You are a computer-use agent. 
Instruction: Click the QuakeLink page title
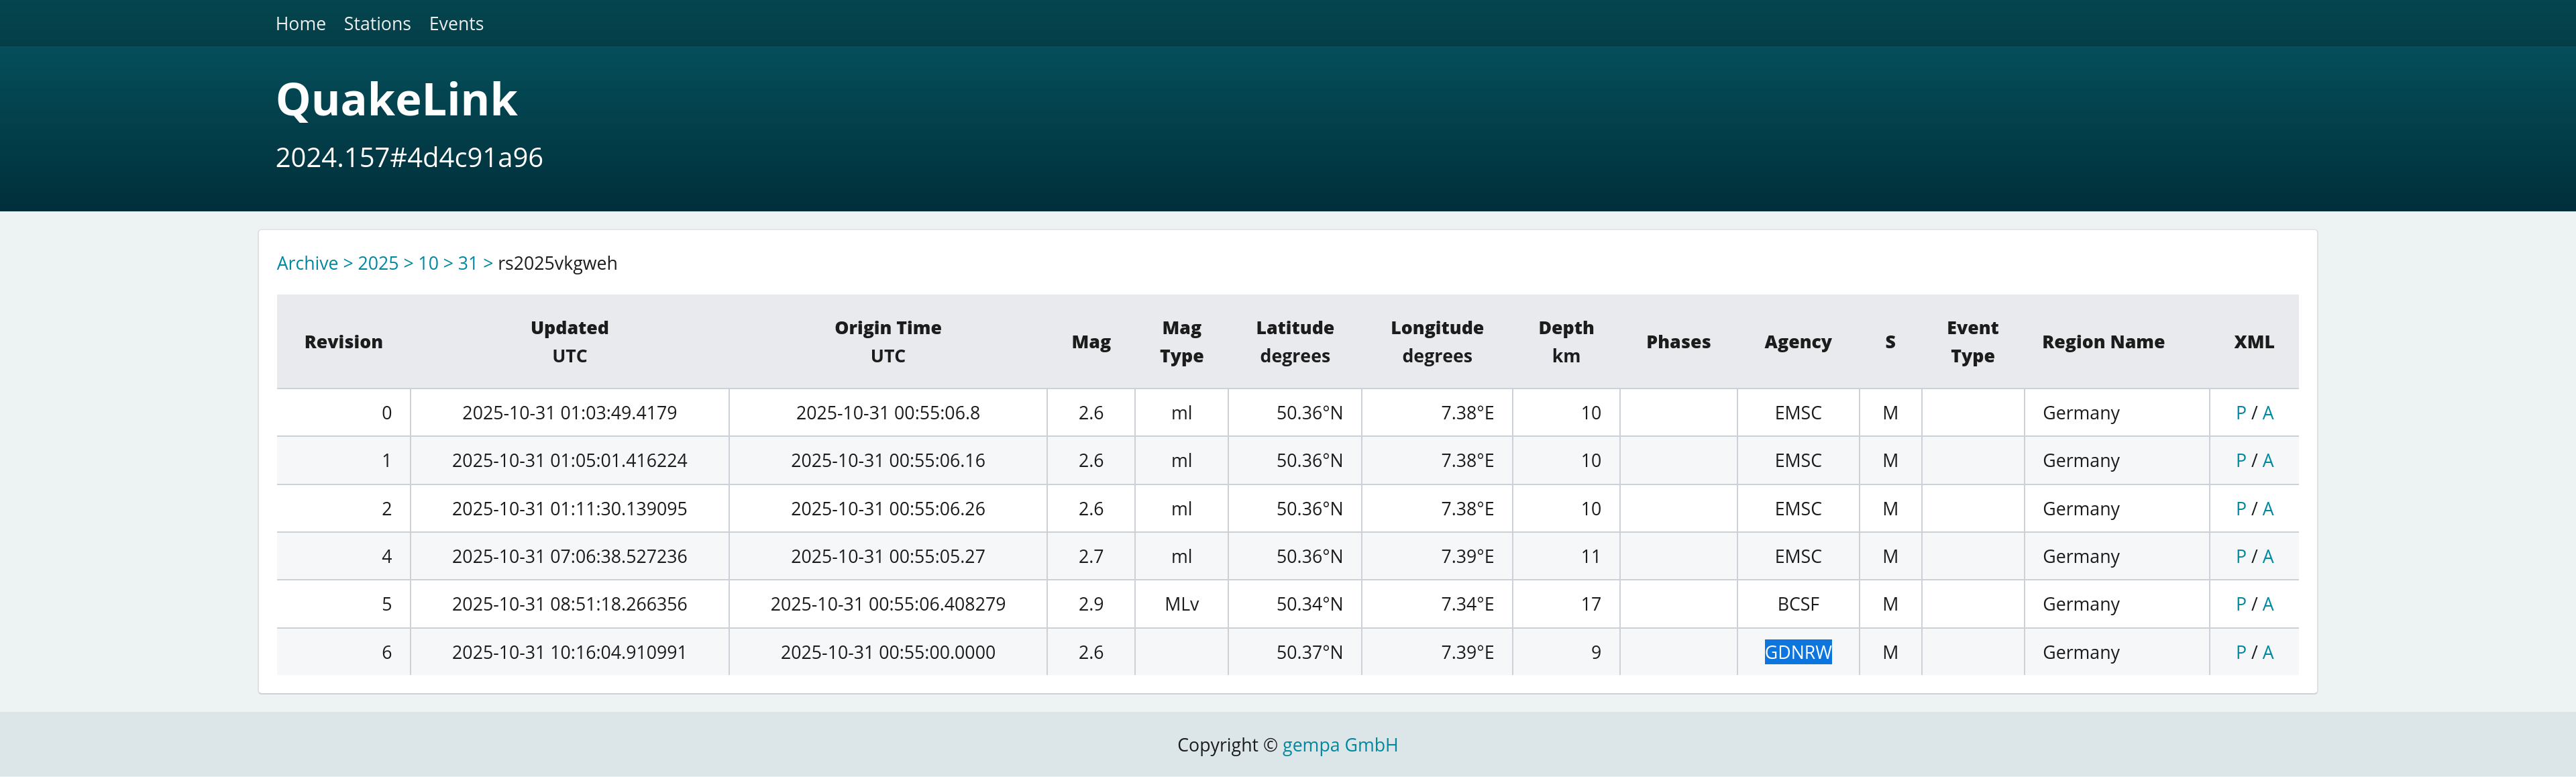point(396,99)
